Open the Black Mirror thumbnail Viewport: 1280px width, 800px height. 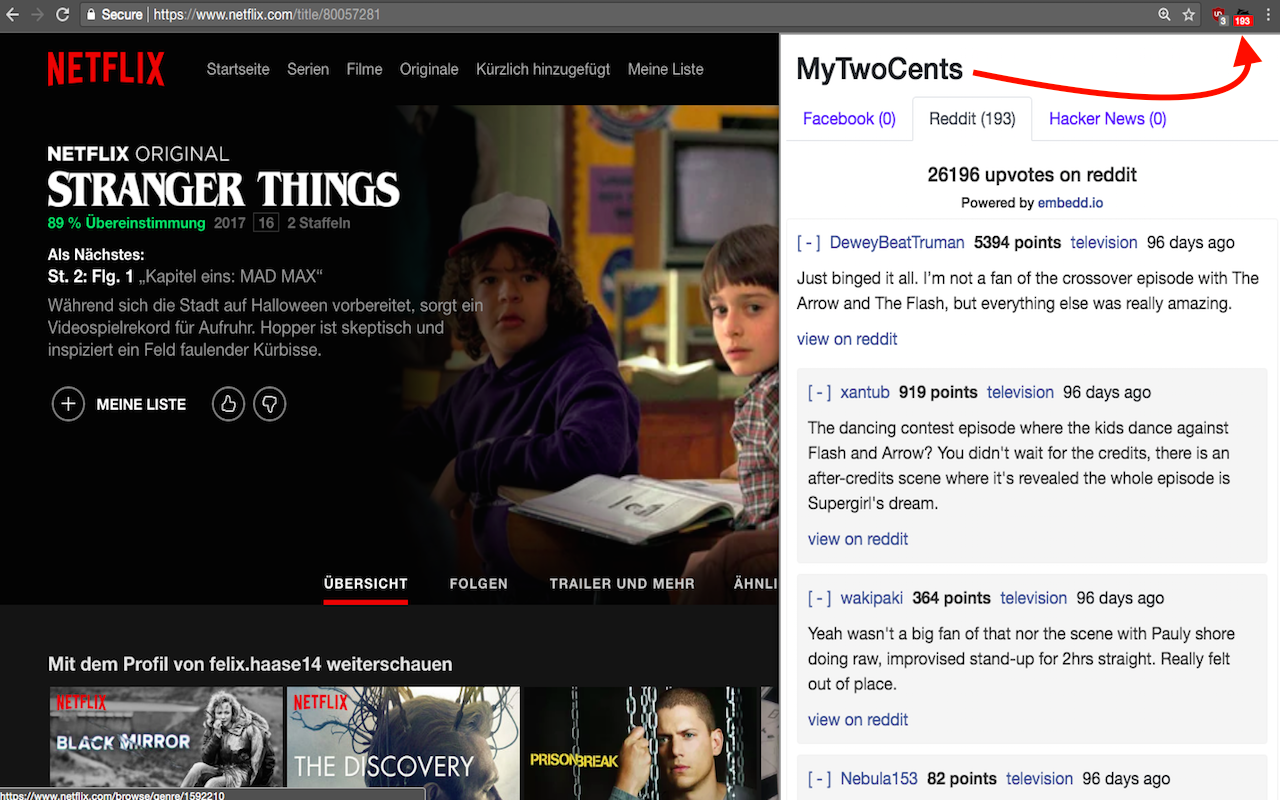tap(165, 738)
